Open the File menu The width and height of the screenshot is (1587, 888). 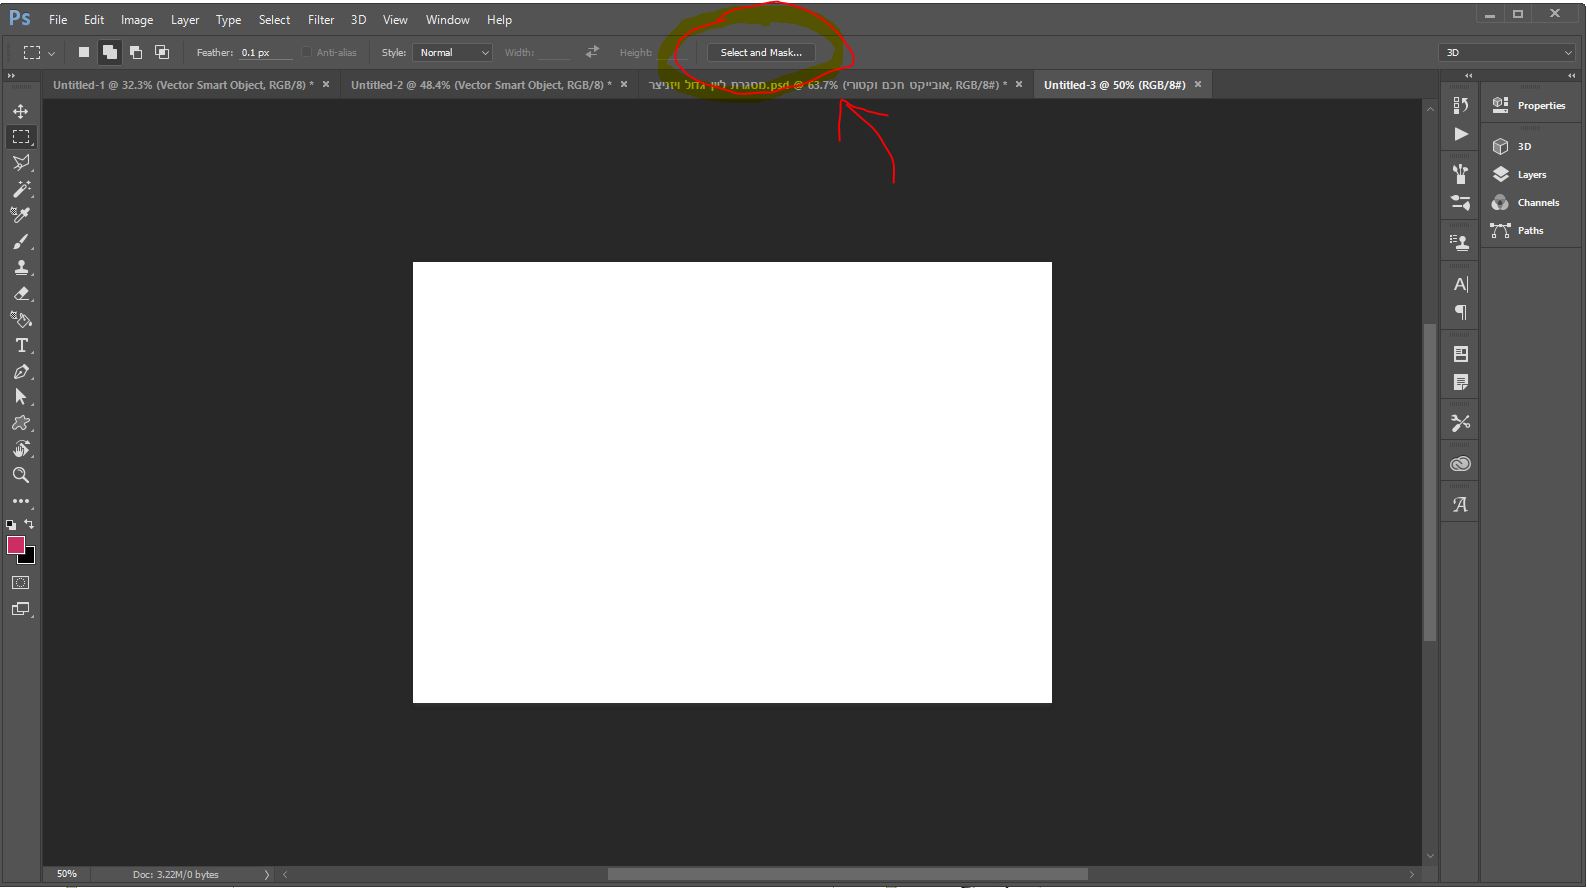click(x=58, y=20)
